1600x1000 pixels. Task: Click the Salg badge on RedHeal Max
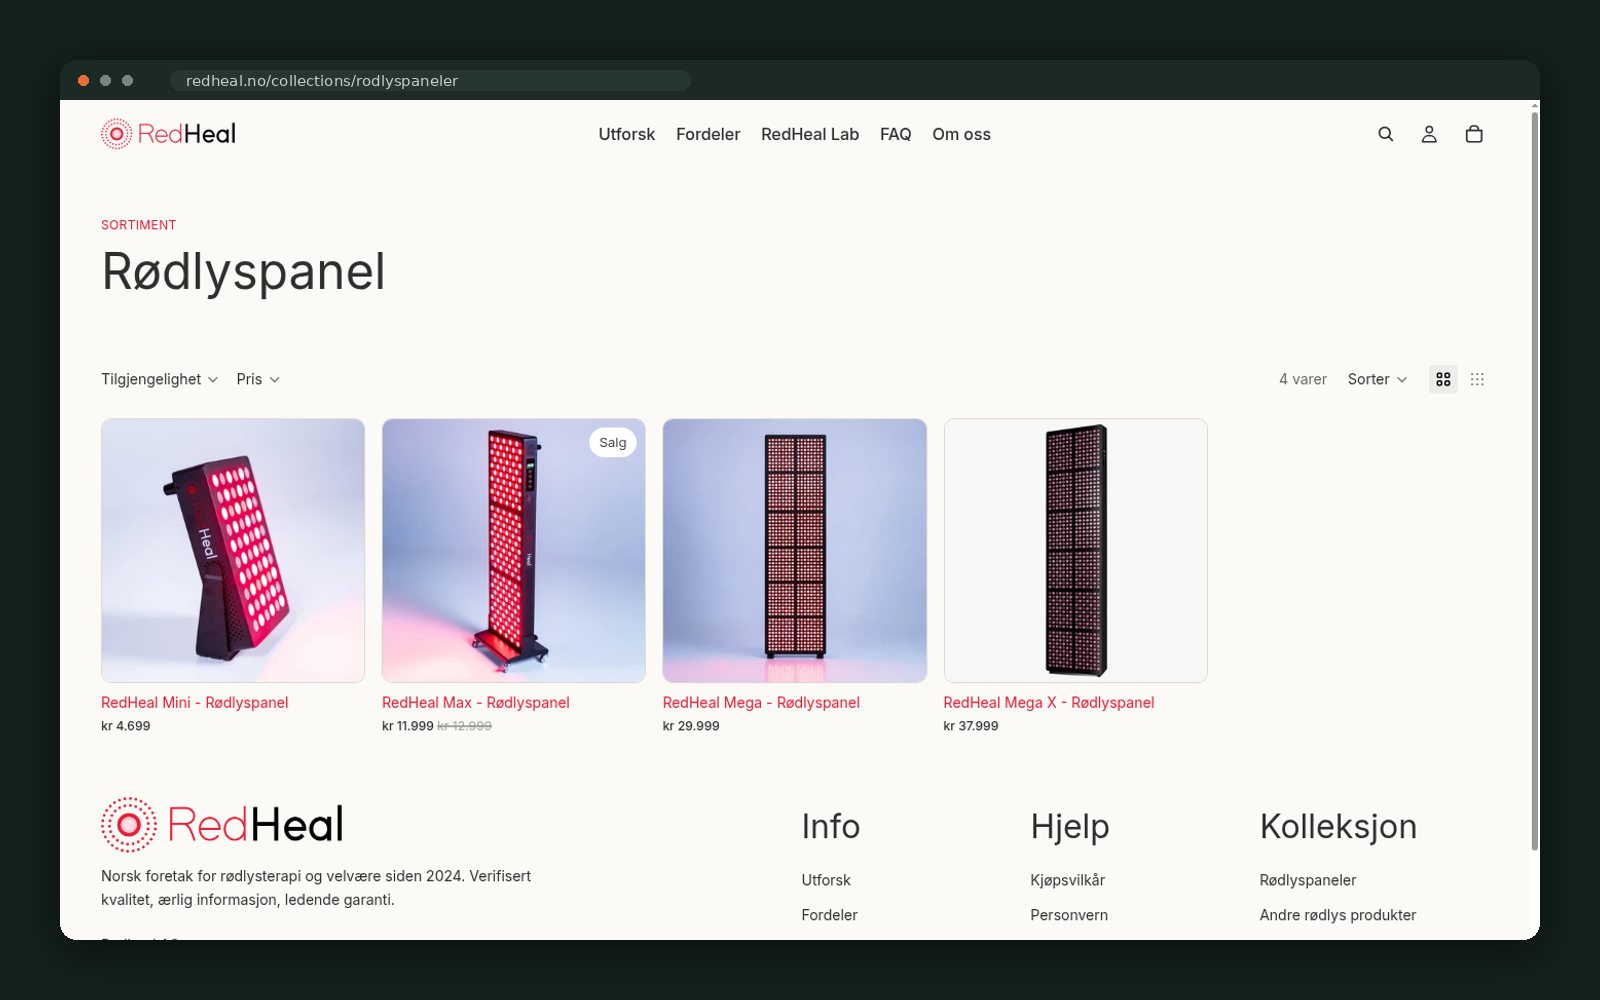click(613, 442)
